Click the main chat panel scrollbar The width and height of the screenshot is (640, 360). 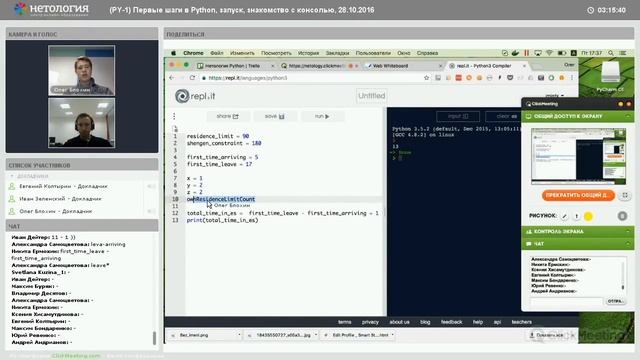(x=154, y=338)
